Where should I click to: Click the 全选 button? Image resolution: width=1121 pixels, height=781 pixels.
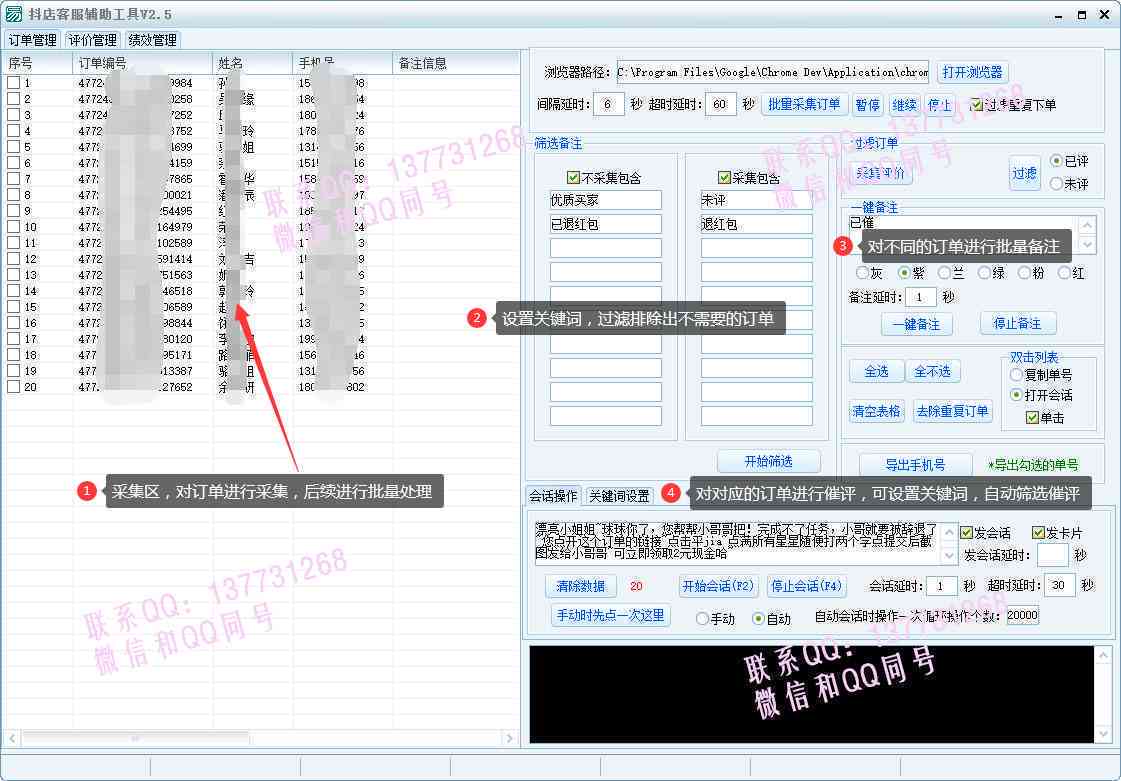click(x=876, y=371)
